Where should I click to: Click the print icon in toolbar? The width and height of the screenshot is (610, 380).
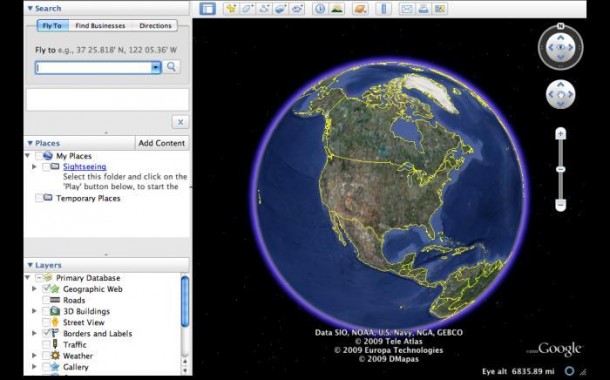click(x=423, y=9)
